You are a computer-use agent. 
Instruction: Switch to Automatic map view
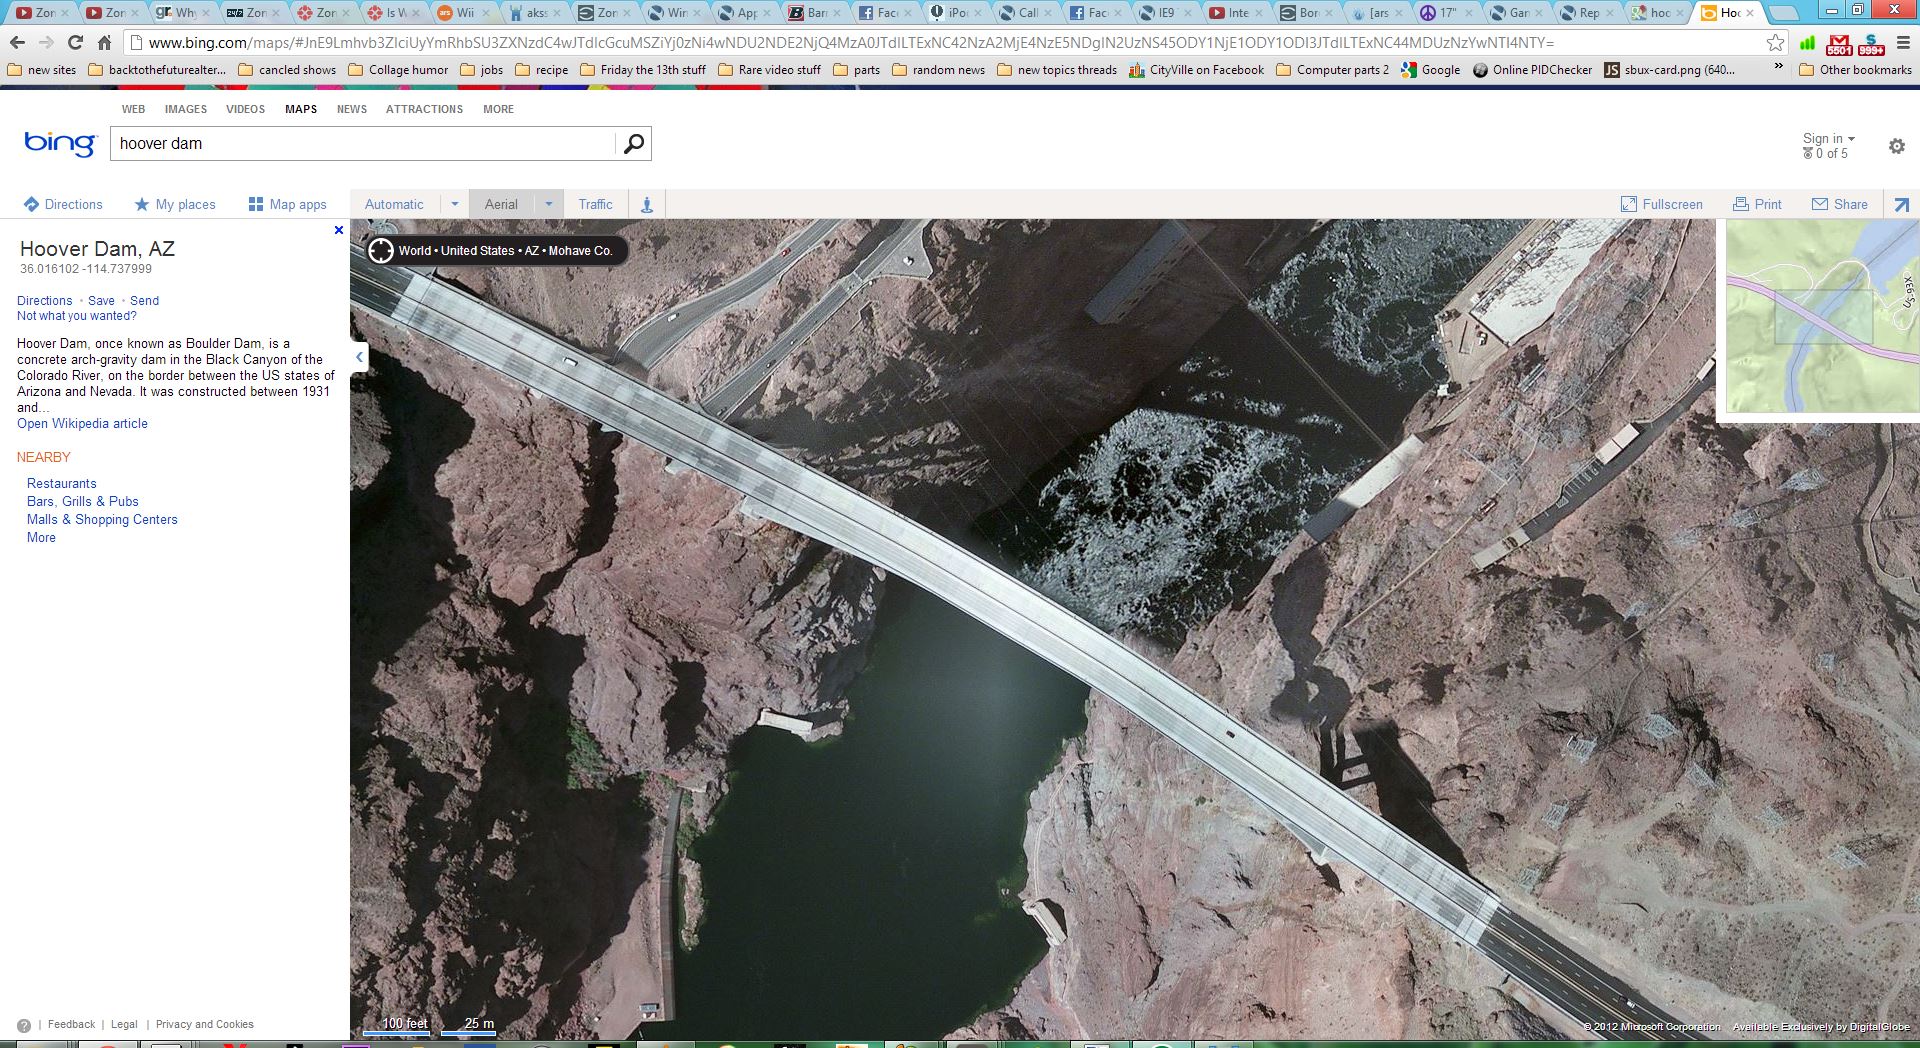[x=394, y=204]
